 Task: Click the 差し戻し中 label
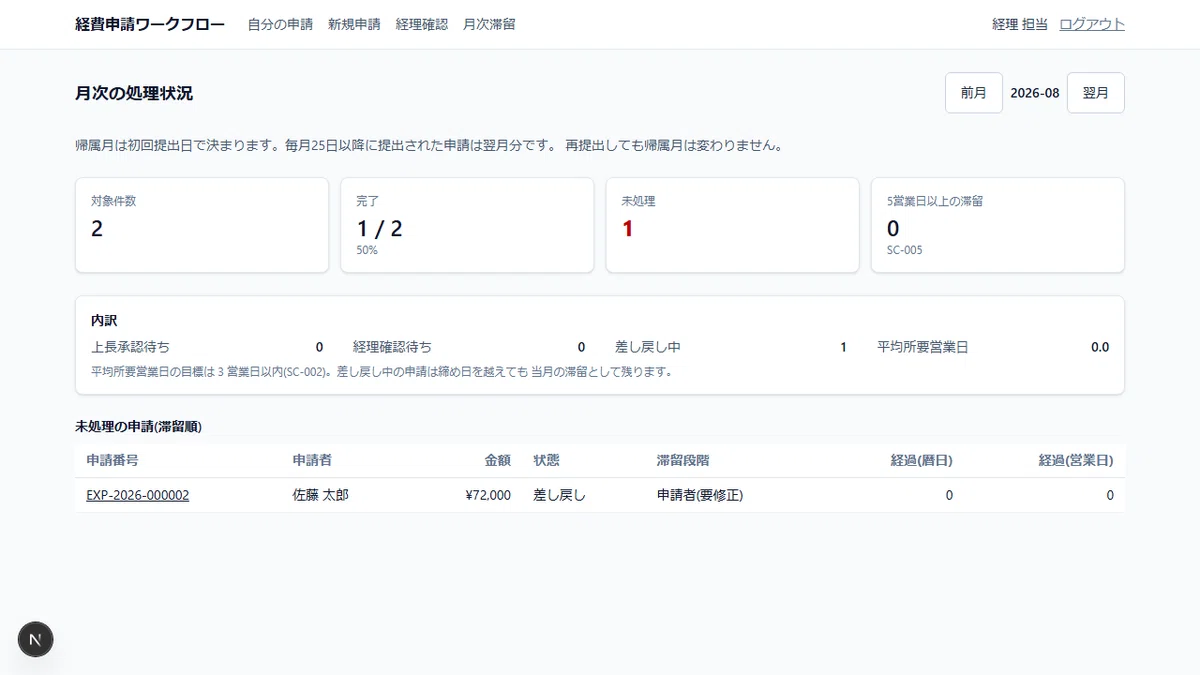point(648,347)
